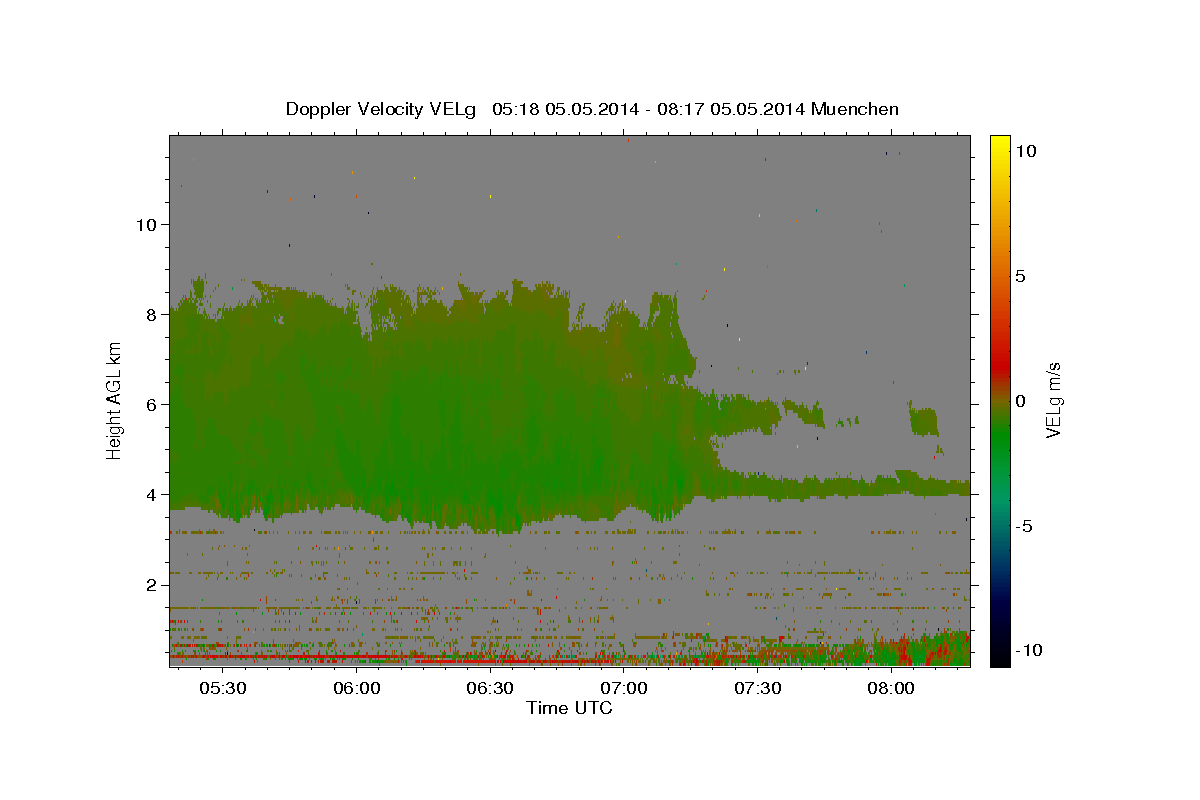Click the height tick label 8

point(152,314)
